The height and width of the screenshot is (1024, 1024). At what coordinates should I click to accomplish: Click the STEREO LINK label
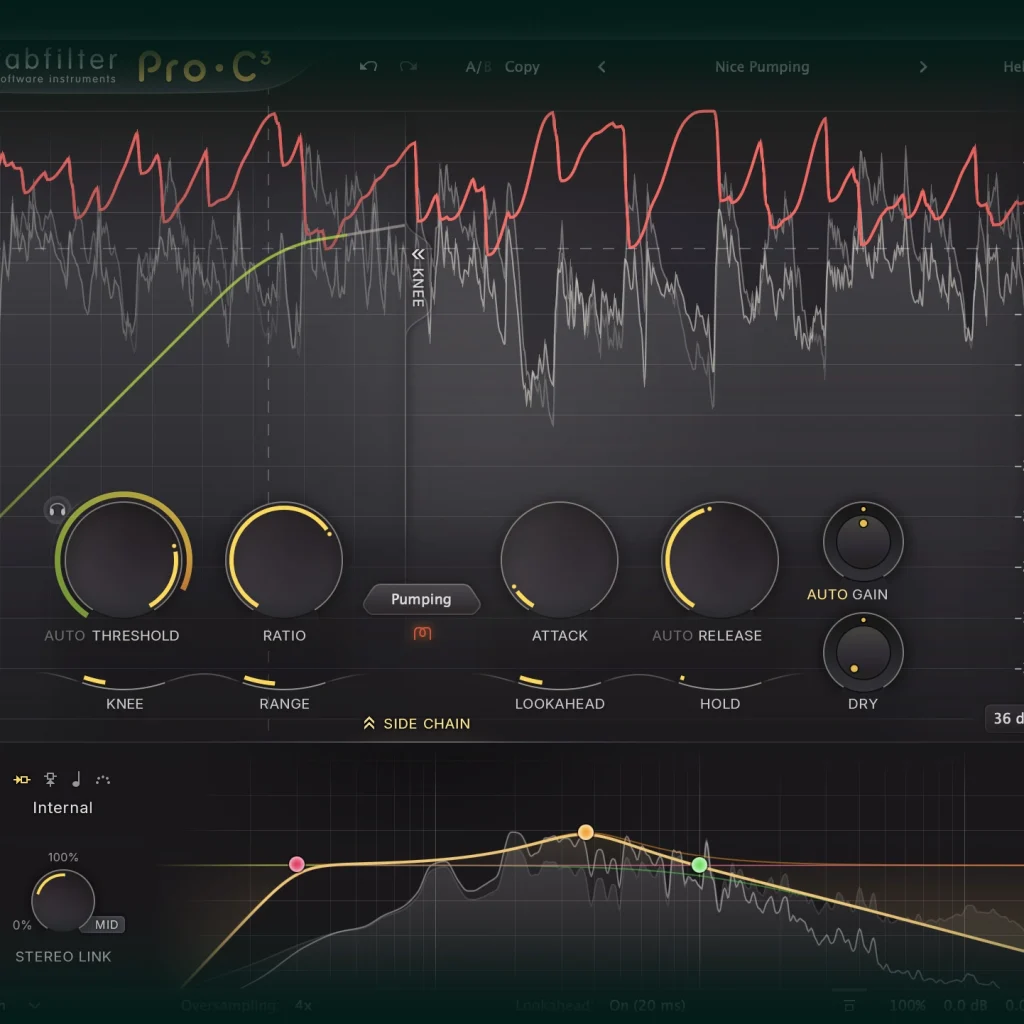point(63,957)
